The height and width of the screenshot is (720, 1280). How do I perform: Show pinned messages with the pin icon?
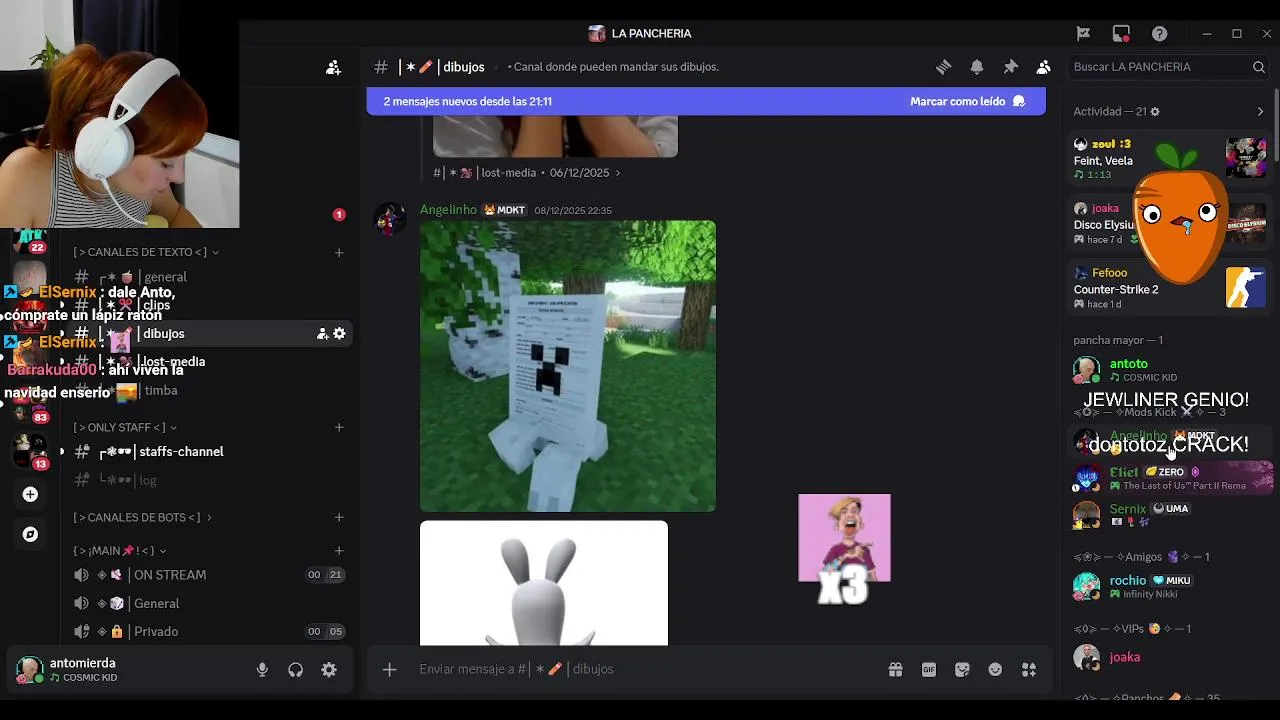(1010, 67)
